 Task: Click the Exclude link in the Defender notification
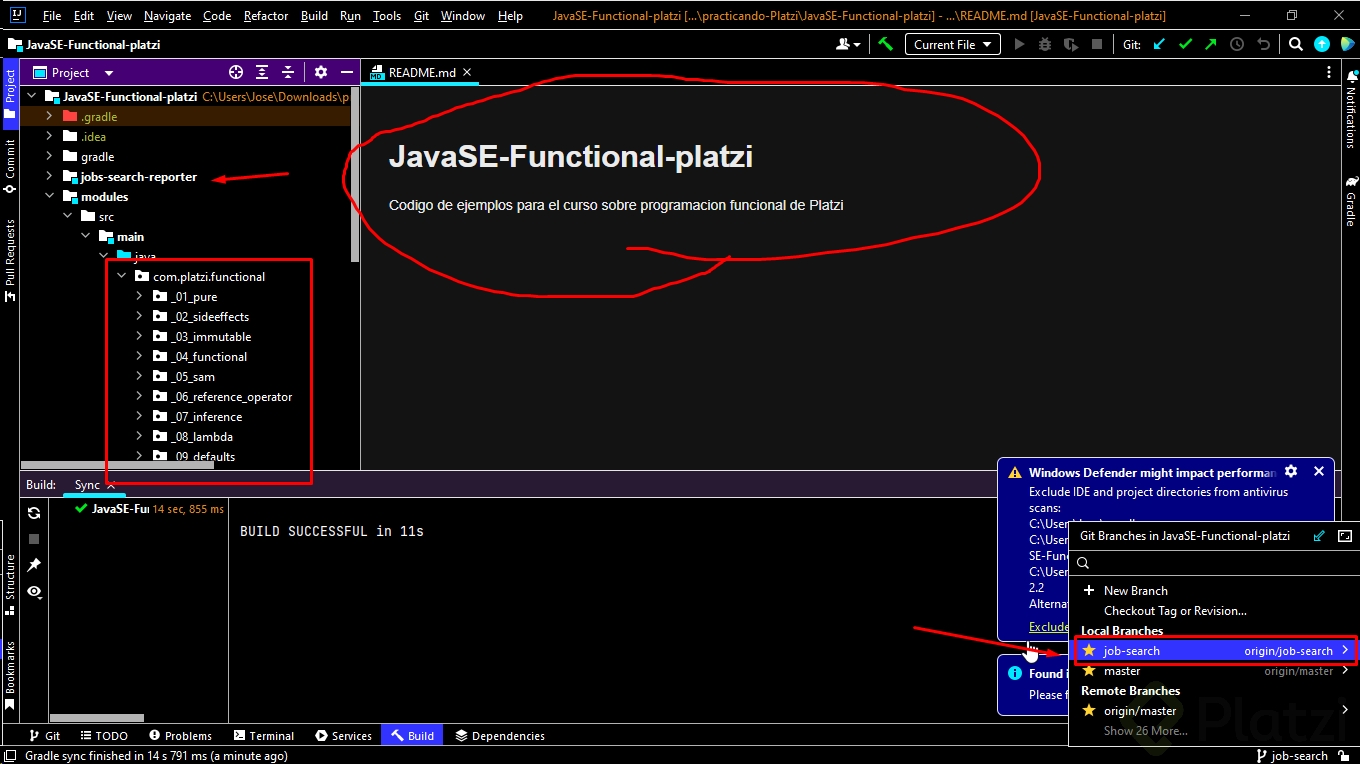(1048, 627)
